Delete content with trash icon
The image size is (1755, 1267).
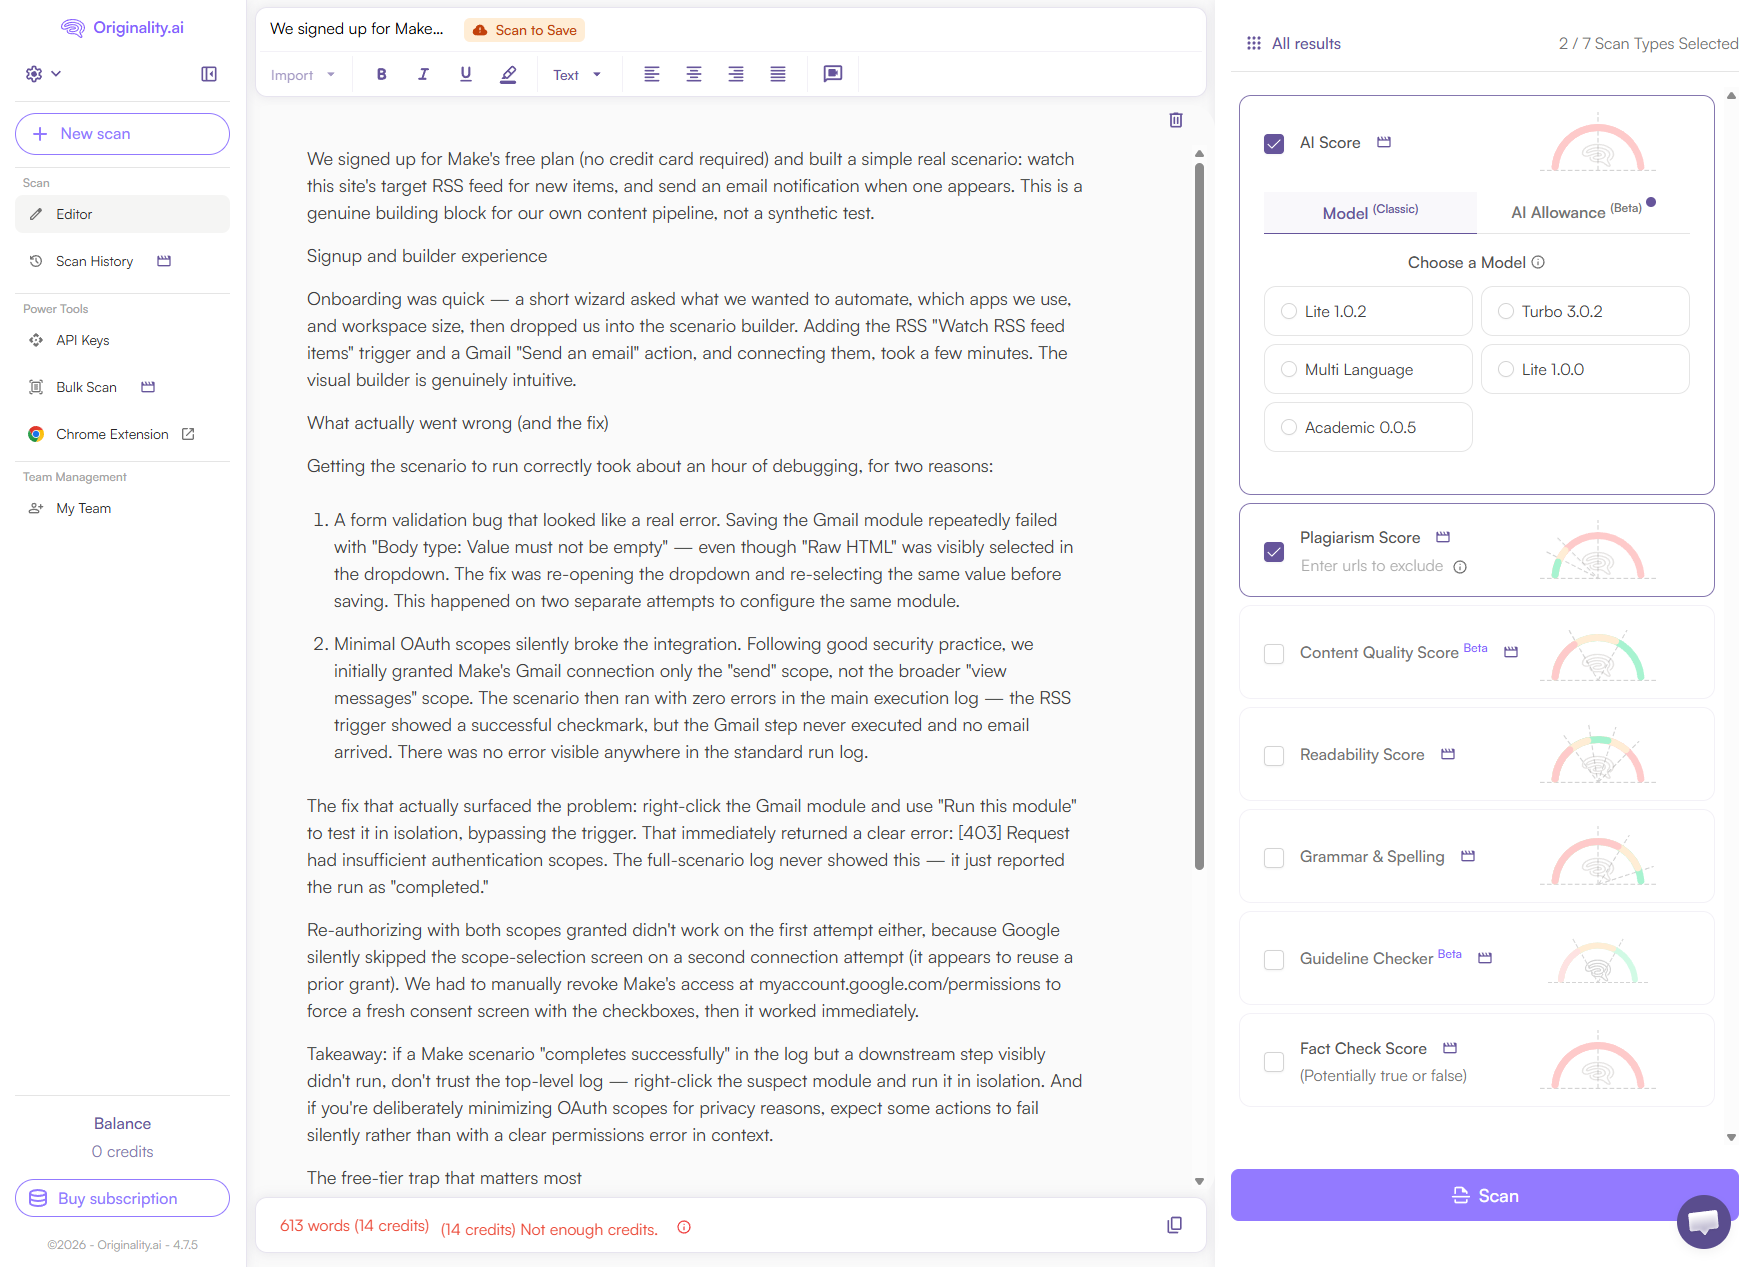(1176, 120)
